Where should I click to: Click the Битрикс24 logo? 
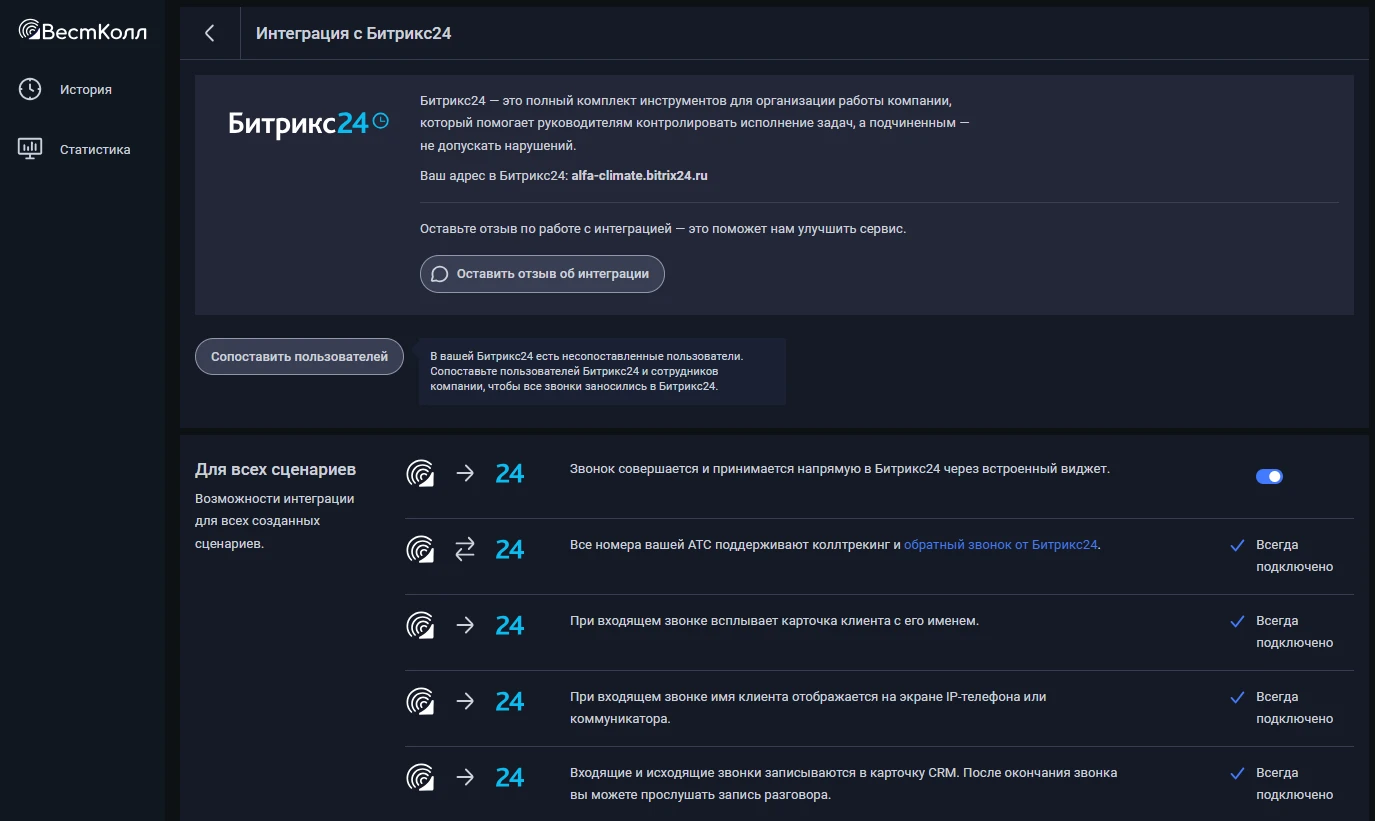[x=308, y=123]
